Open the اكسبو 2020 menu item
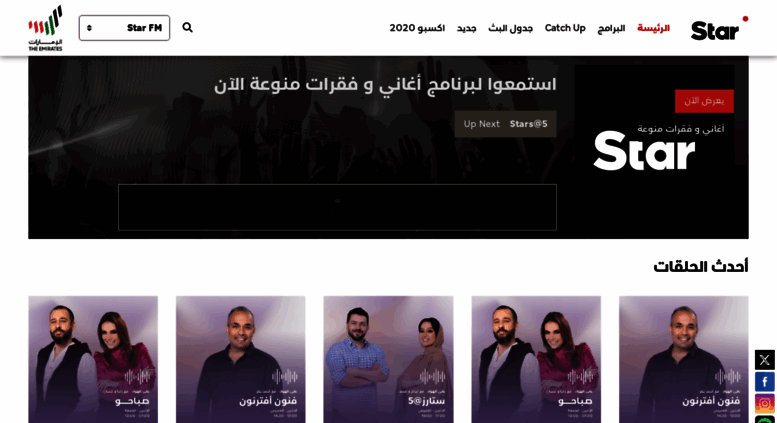This screenshot has width=777, height=423. (x=417, y=28)
